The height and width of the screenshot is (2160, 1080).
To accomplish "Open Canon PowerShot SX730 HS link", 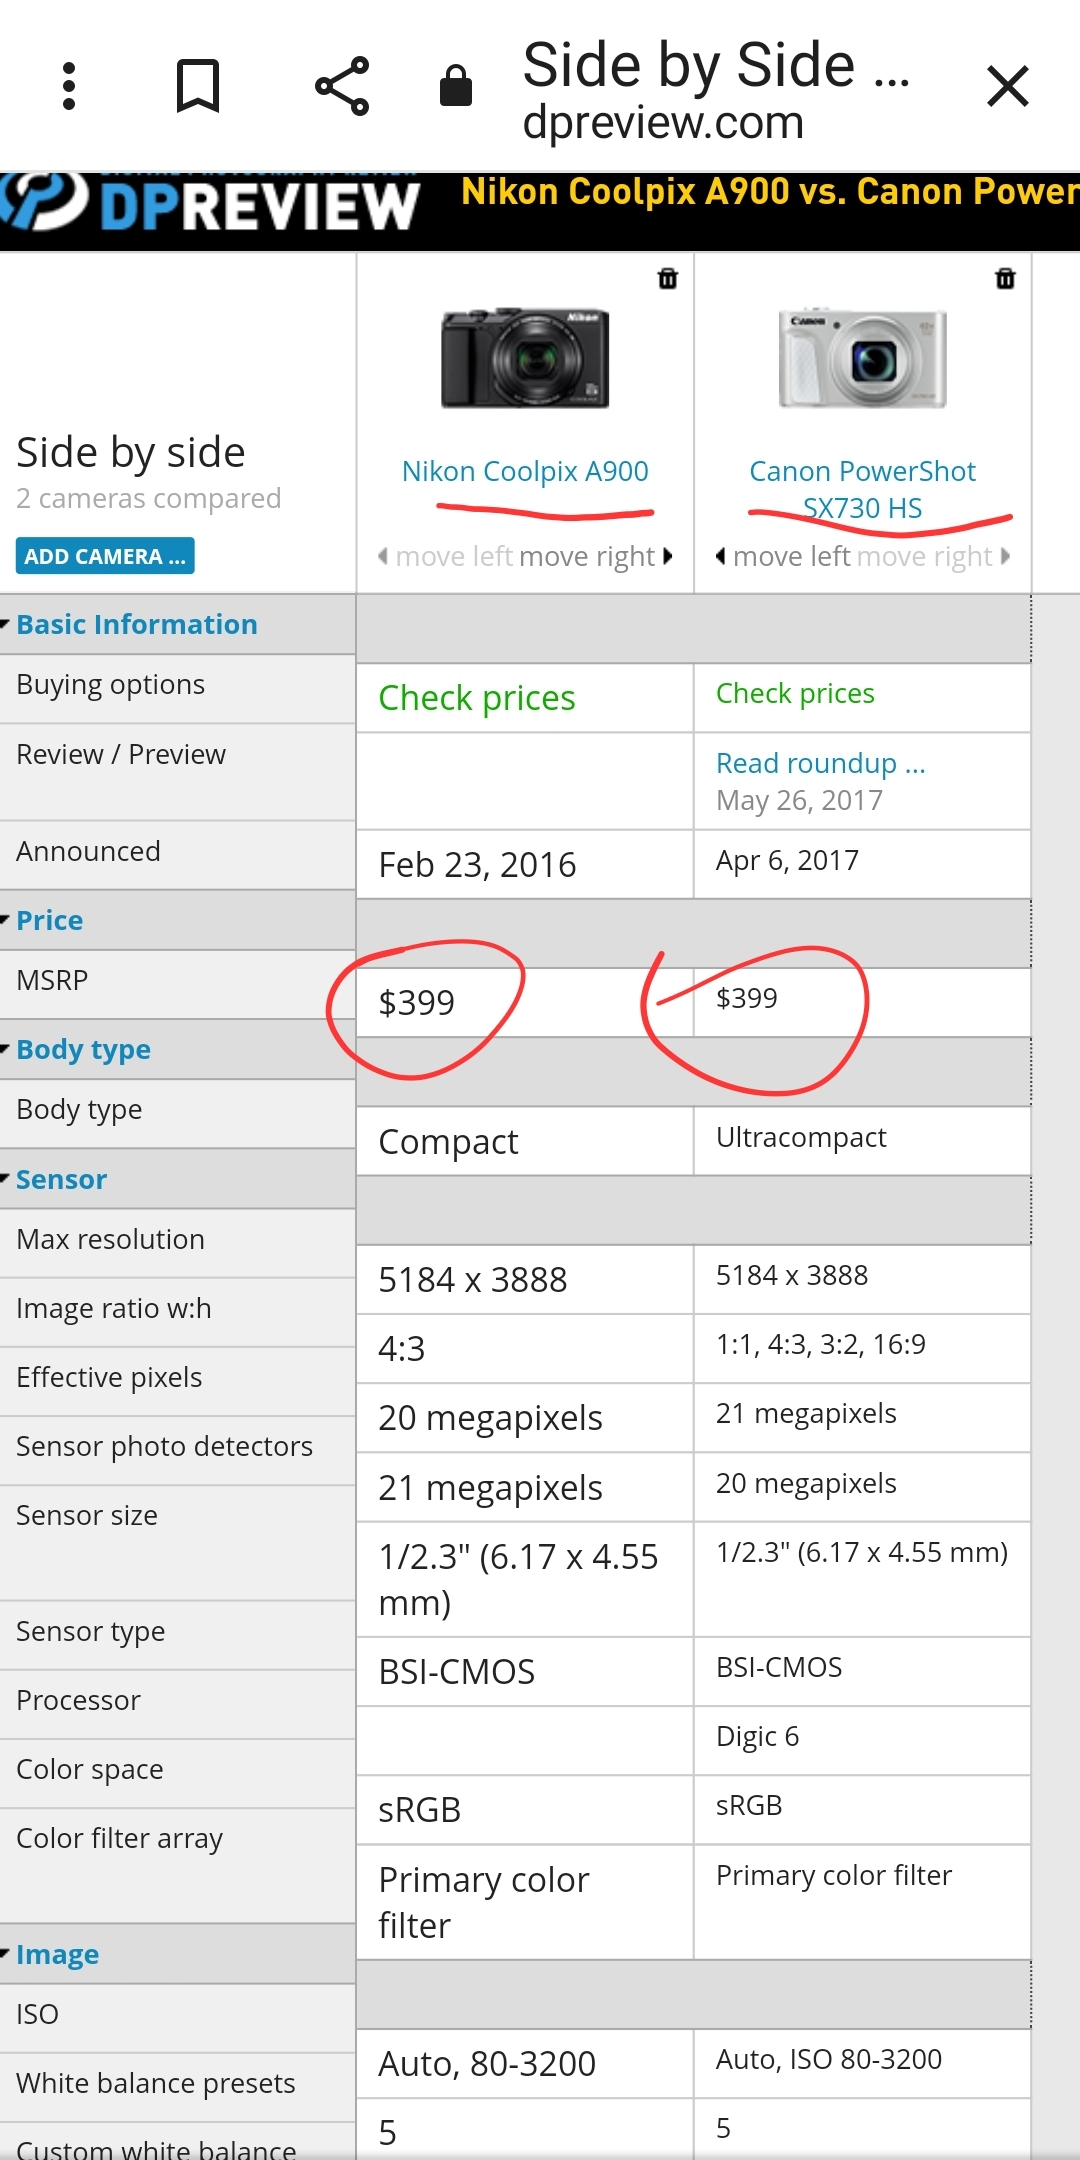I will 862,489.
